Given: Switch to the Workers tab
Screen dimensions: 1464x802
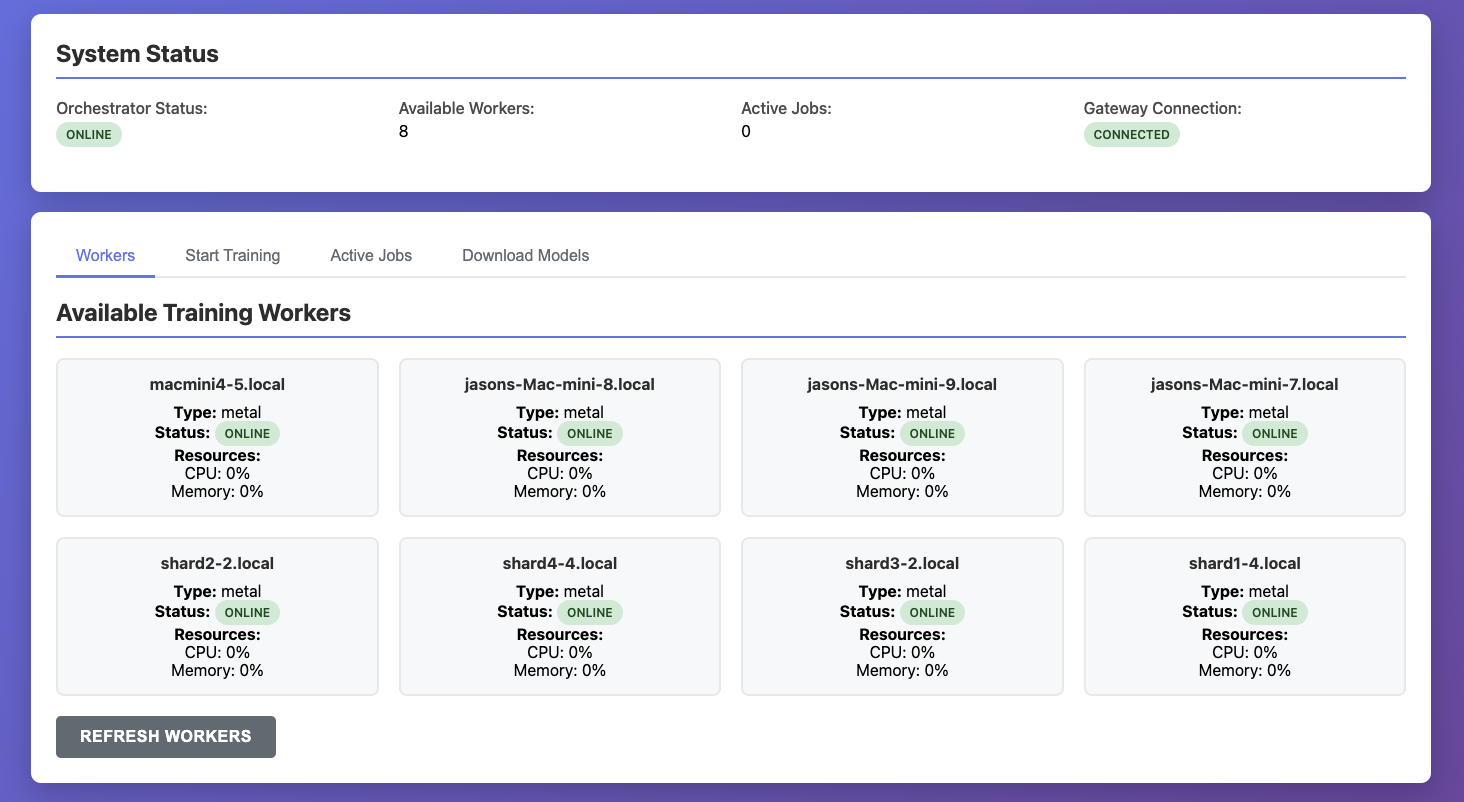Looking at the screenshot, I should click(104, 255).
